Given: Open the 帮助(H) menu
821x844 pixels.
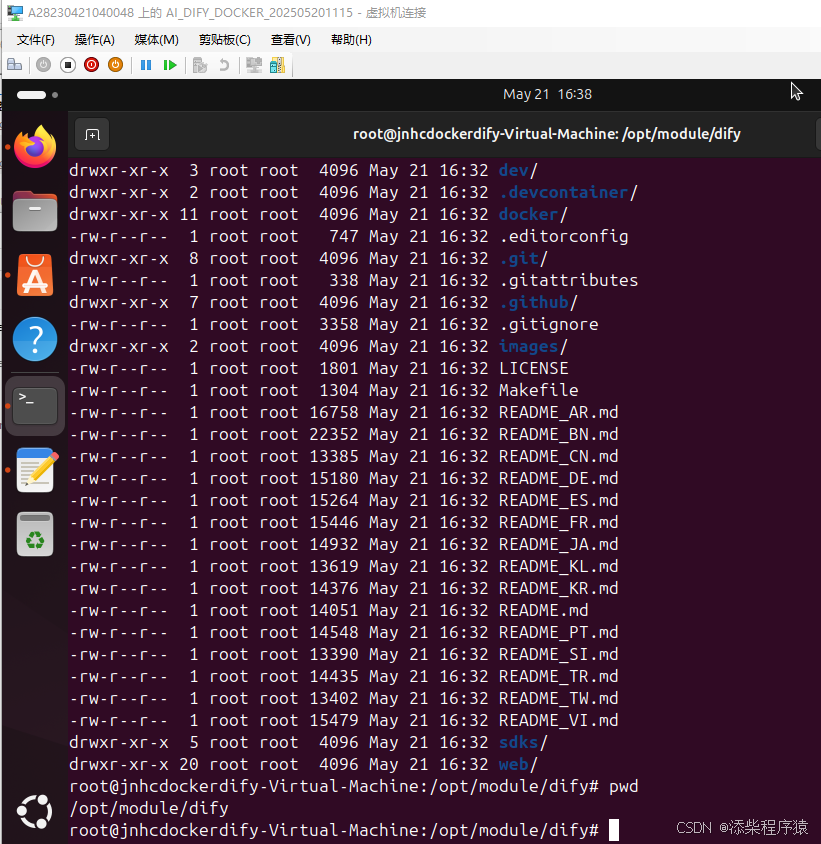Looking at the screenshot, I should click(x=351, y=40).
